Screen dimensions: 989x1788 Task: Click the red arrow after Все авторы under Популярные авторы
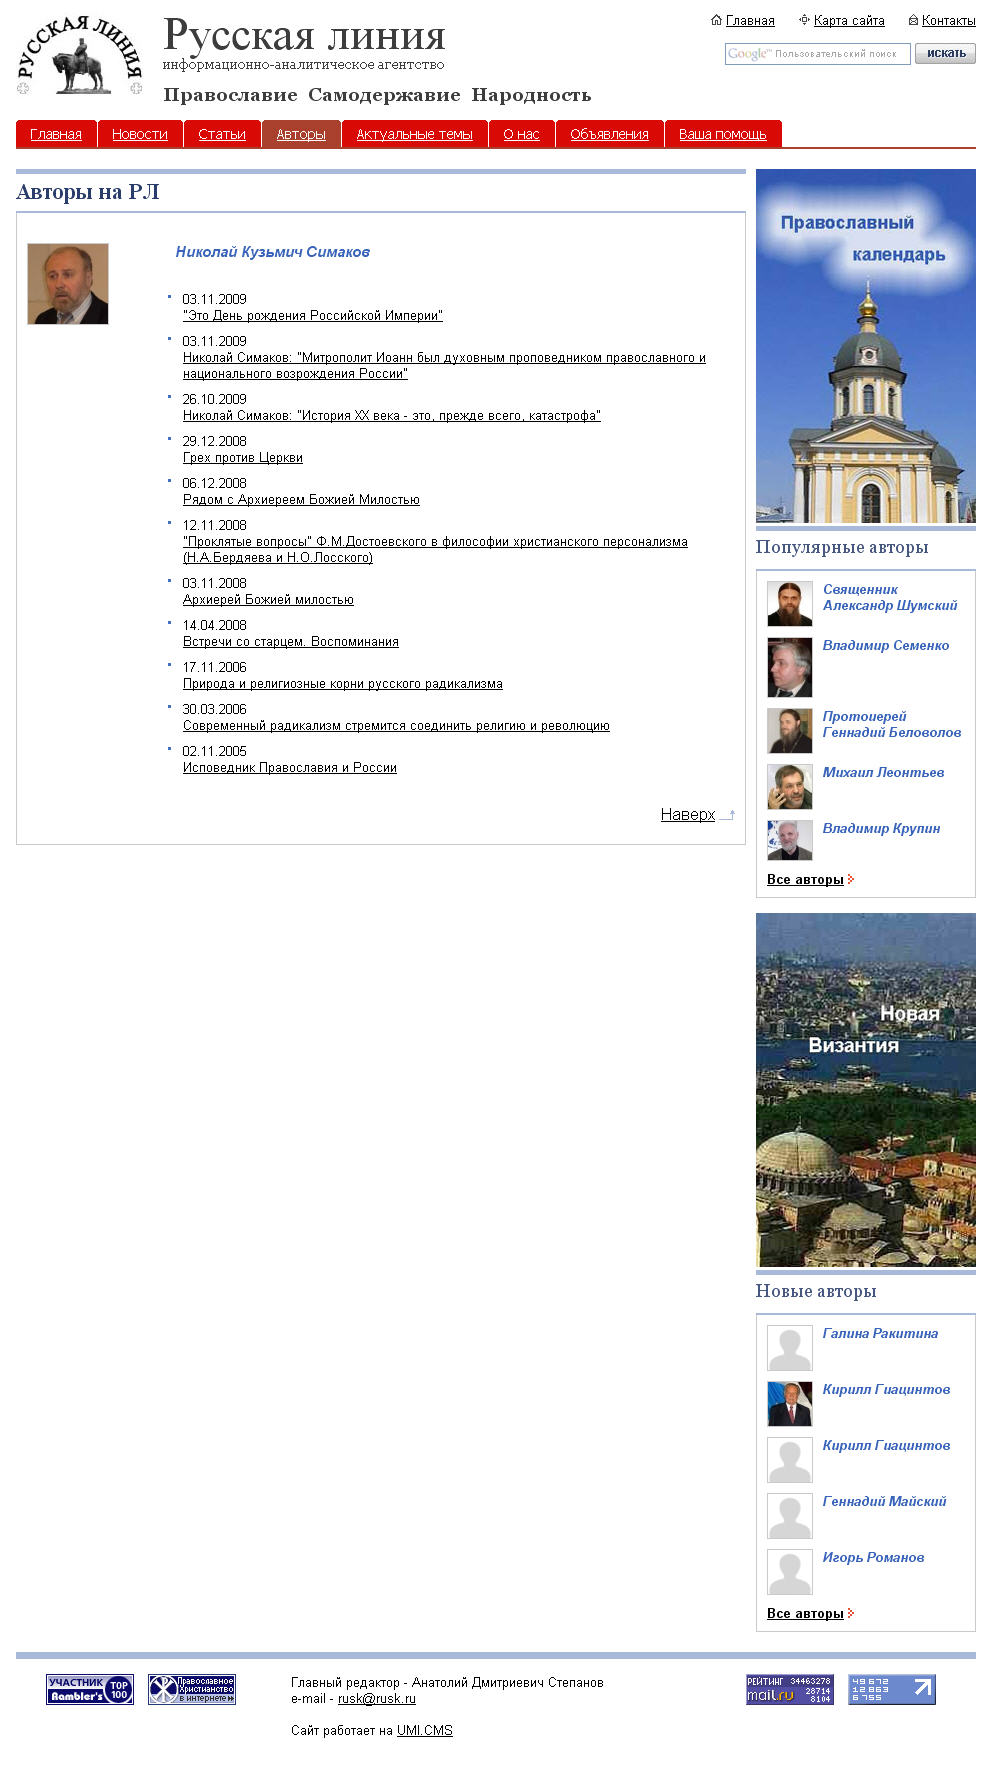click(851, 880)
